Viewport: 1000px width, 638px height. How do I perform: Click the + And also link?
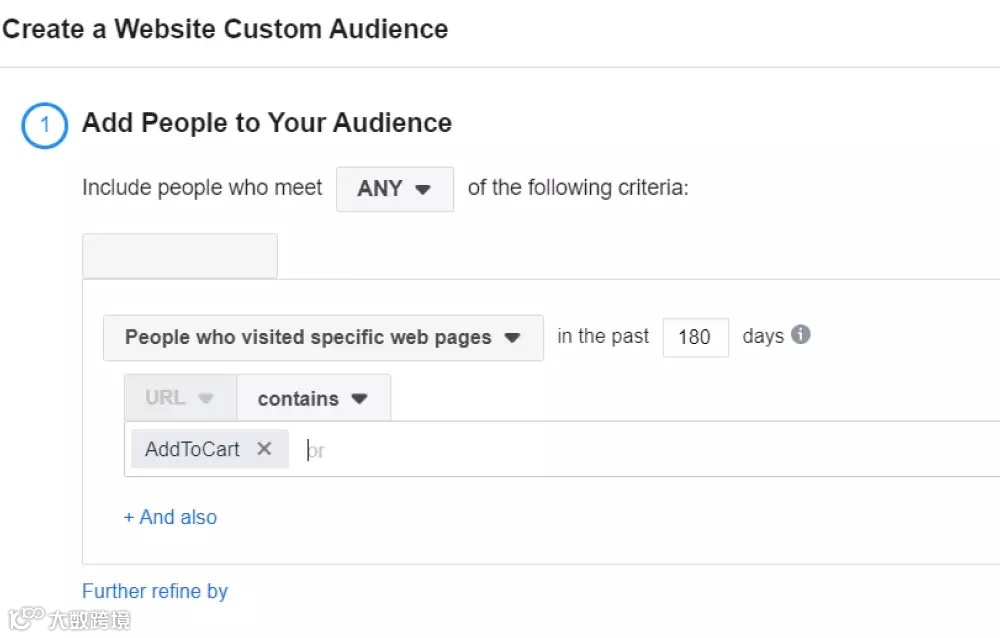point(170,517)
